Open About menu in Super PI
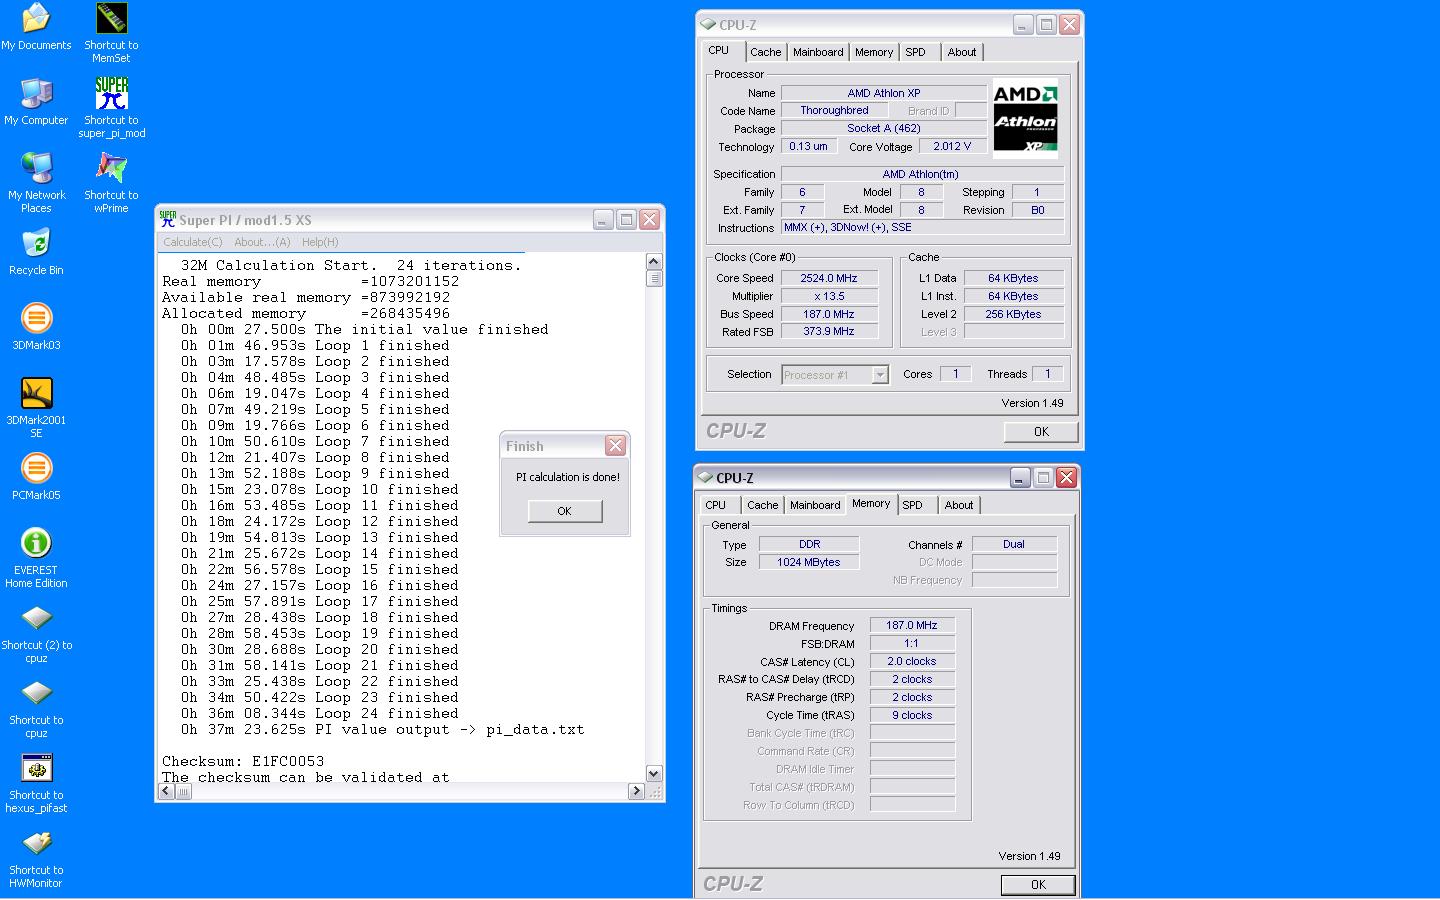This screenshot has width=1440, height=900. tap(262, 242)
